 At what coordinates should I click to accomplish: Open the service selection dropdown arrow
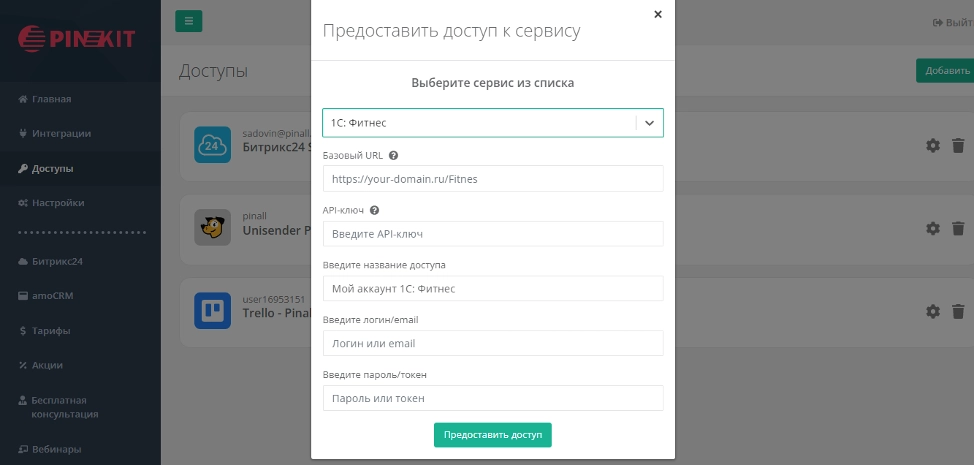(650, 123)
